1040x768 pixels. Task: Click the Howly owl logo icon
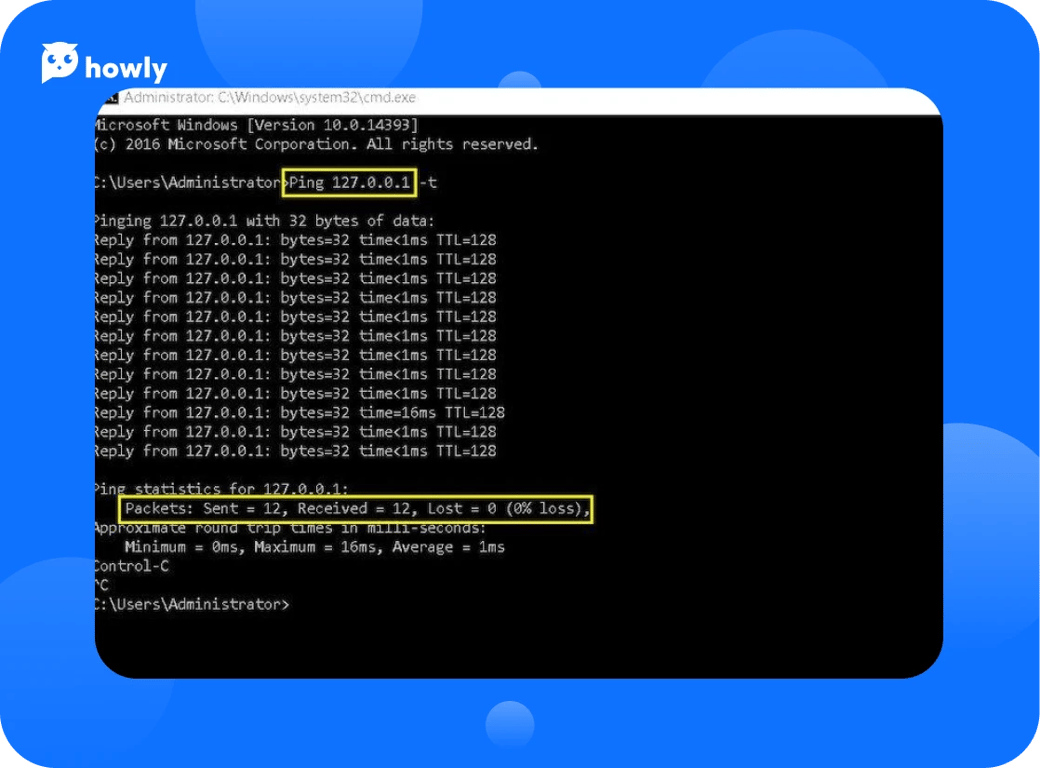(x=60, y=63)
